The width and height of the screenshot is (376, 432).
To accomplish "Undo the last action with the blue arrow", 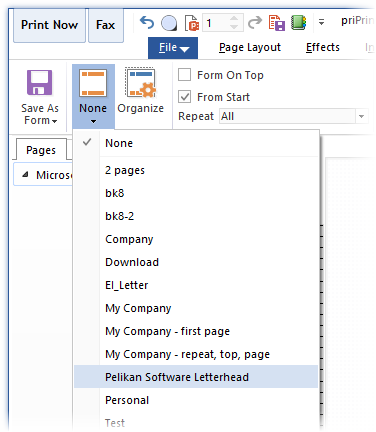I will tap(147, 23).
